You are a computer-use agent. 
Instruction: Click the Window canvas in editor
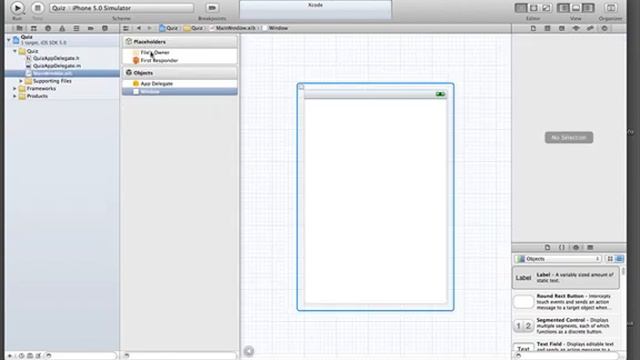375,197
